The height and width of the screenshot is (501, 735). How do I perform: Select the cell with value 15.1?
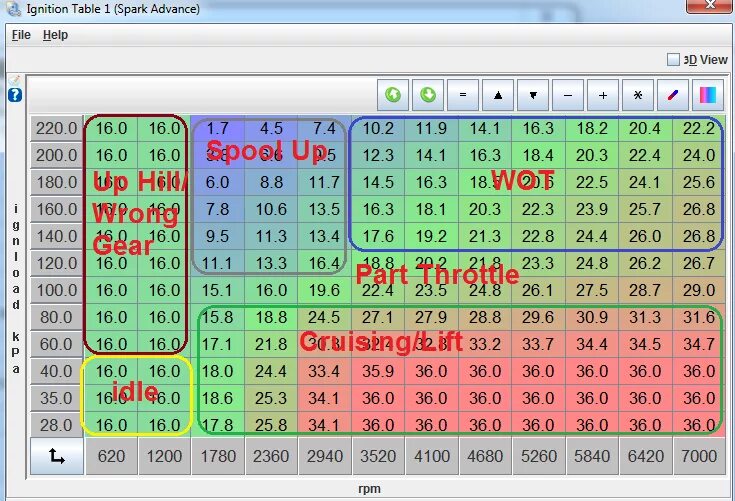coord(218,290)
